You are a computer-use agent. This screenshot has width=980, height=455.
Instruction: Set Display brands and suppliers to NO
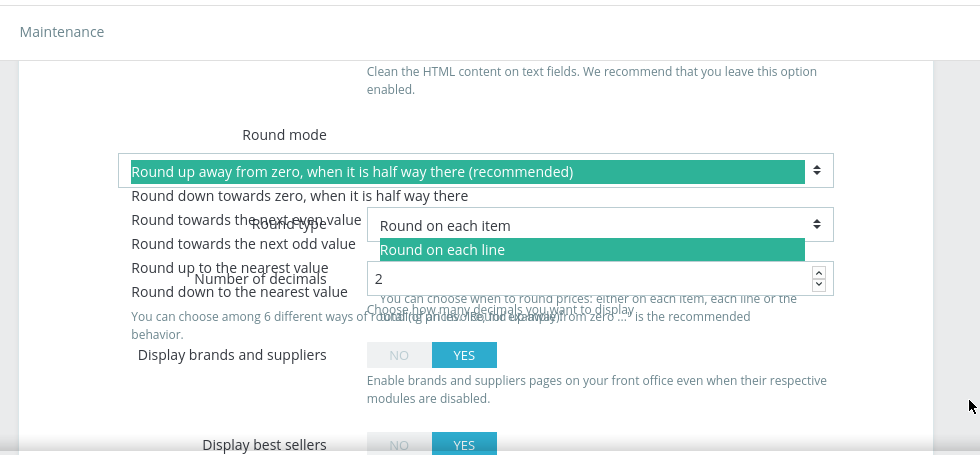399,355
